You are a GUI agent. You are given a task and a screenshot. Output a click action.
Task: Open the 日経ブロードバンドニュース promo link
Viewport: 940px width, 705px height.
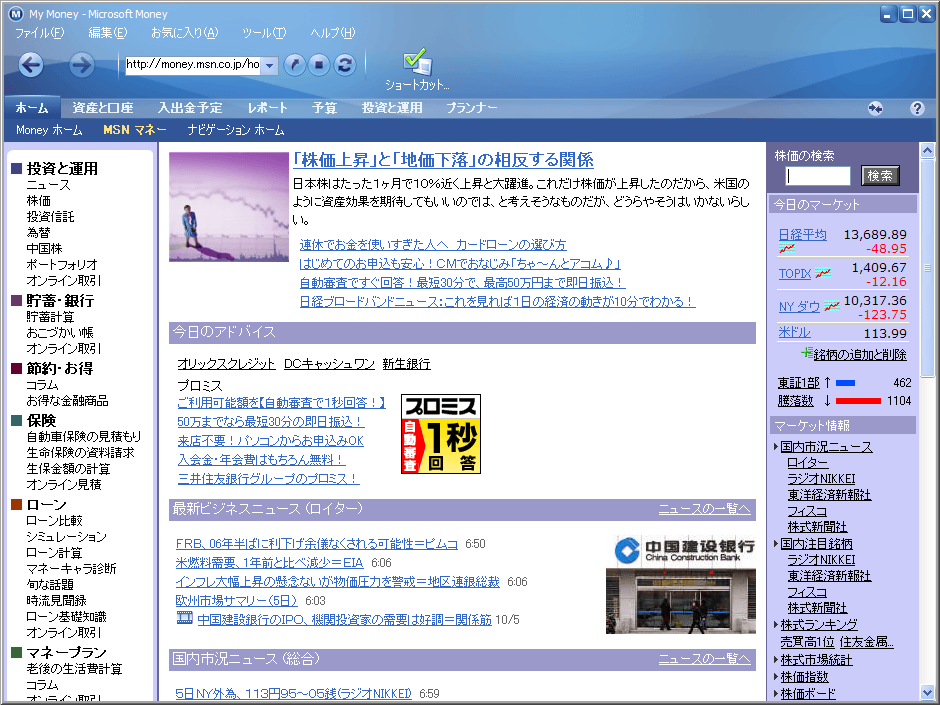tap(498, 302)
